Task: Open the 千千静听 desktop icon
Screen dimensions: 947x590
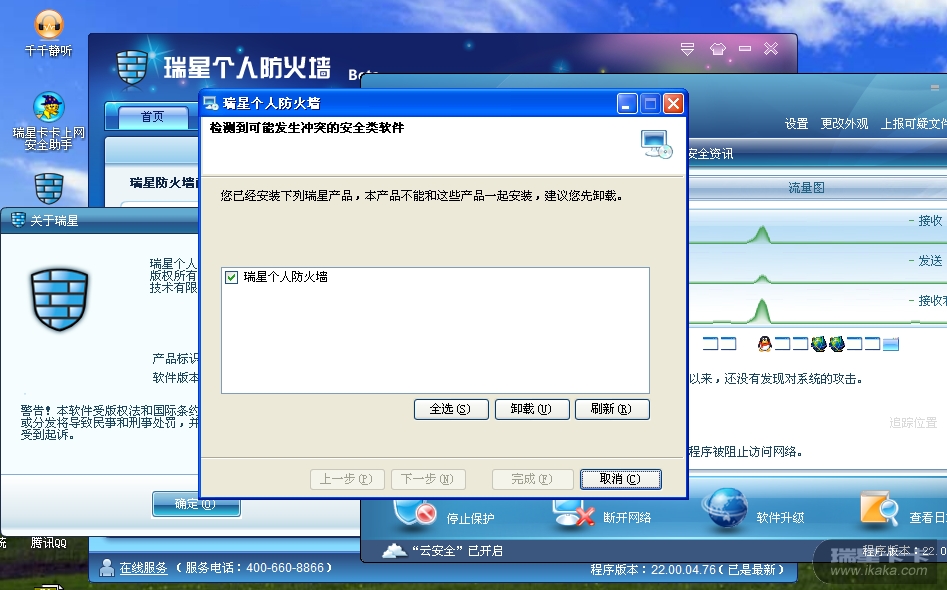Action: (49, 25)
